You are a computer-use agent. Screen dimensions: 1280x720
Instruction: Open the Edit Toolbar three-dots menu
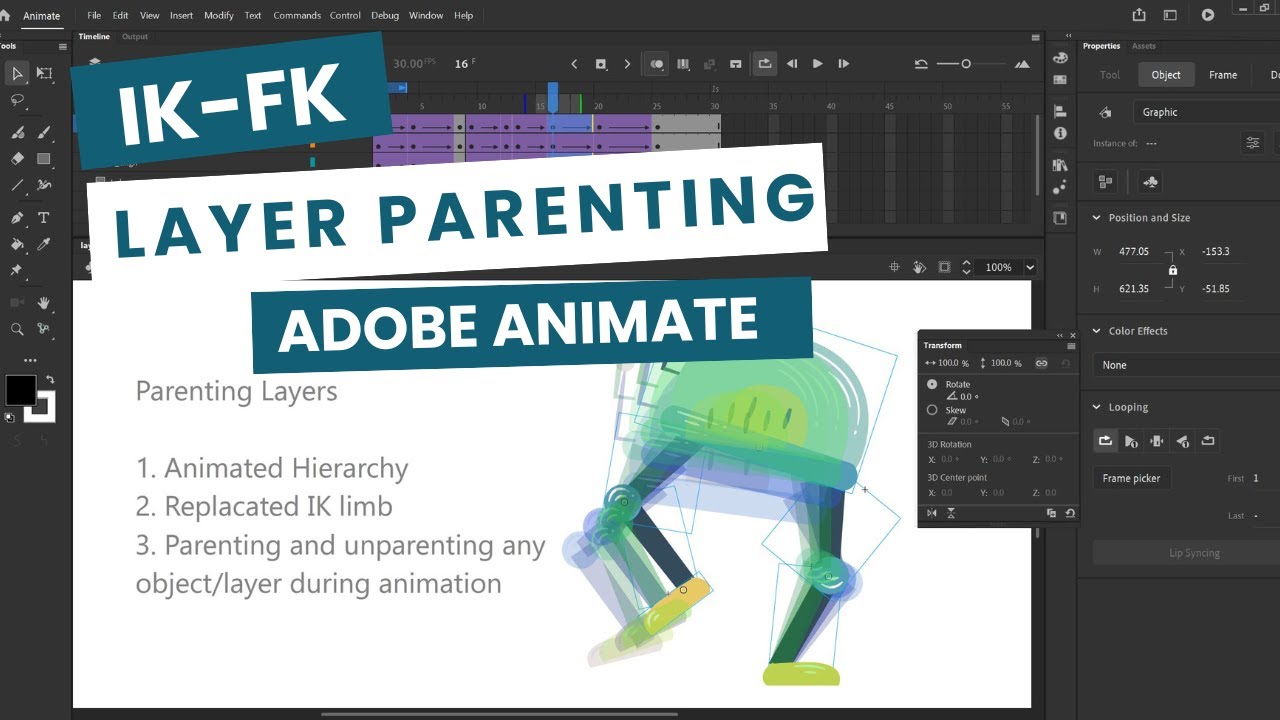pos(30,360)
